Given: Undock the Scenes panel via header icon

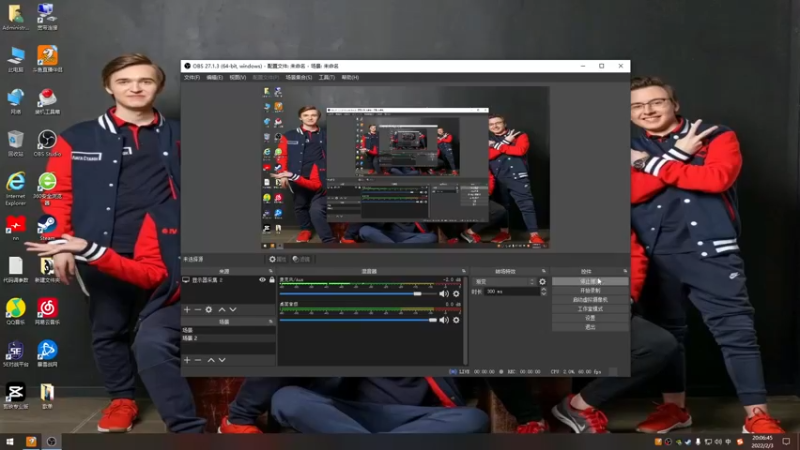Looking at the screenshot, I should [271, 322].
